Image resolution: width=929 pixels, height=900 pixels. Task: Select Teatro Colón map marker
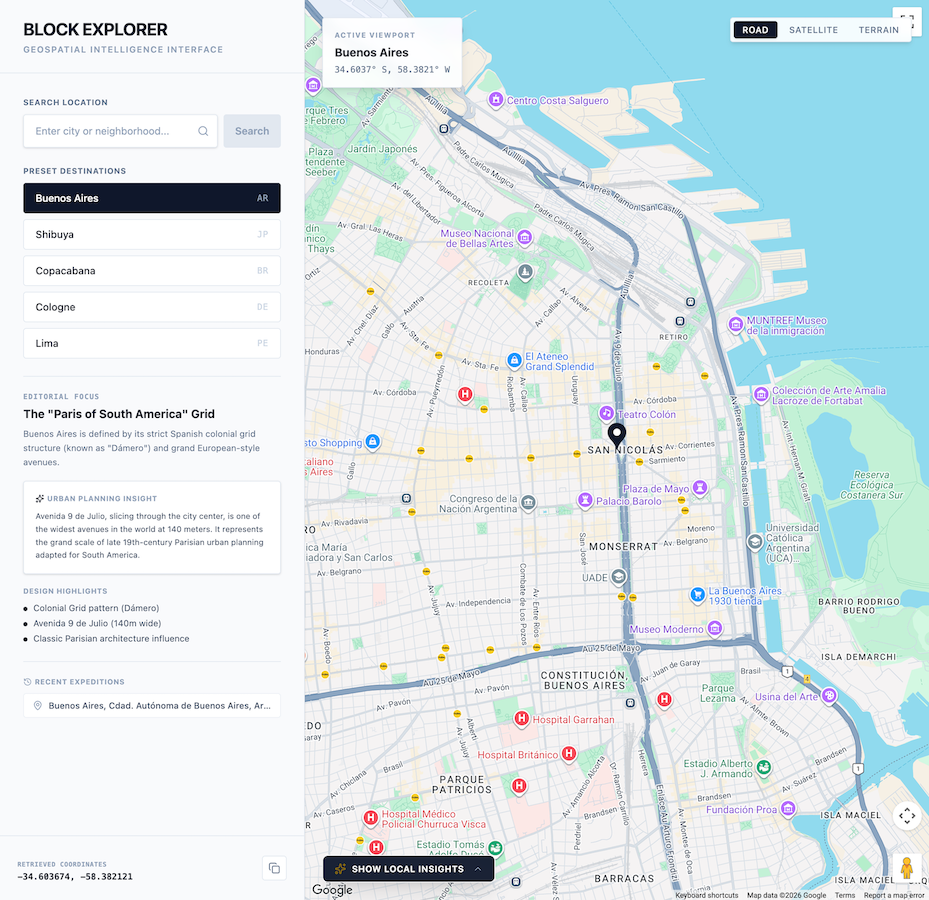pyautogui.click(x=606, y=412)
